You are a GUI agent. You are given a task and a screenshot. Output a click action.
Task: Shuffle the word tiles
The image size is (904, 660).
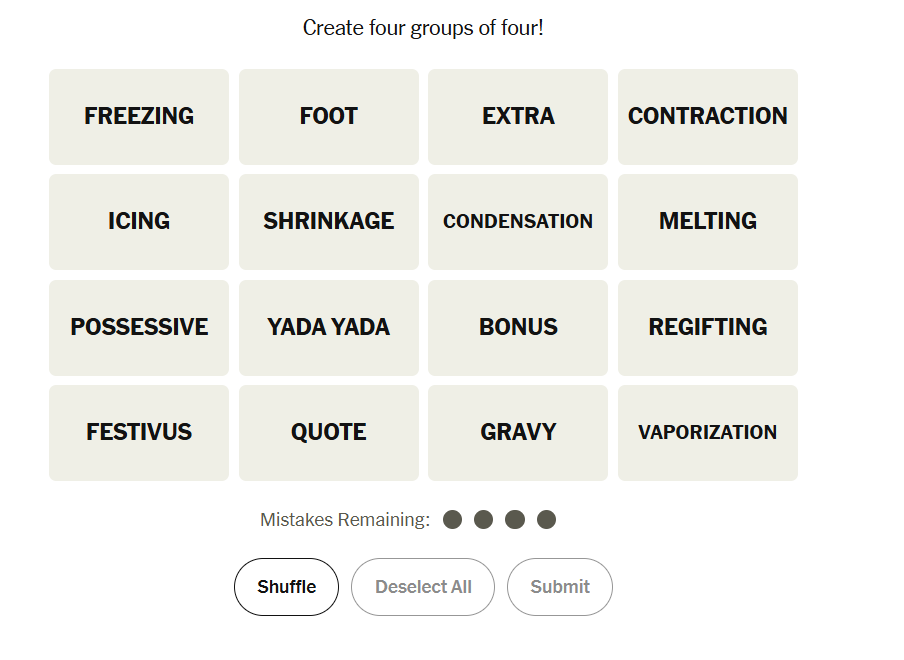(x=286, y=587)
